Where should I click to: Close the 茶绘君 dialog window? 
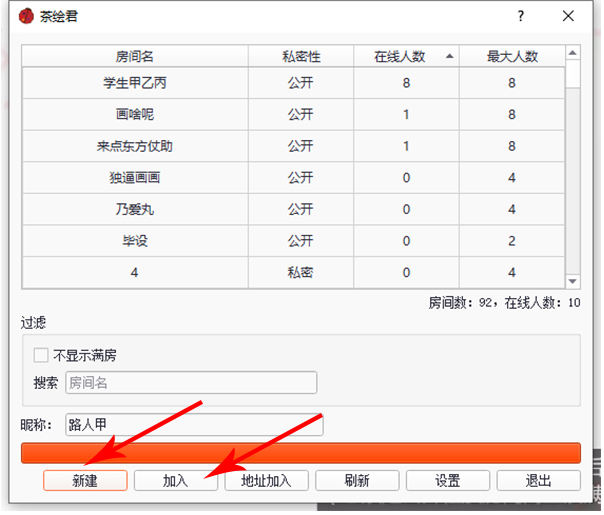click(568, 16)
